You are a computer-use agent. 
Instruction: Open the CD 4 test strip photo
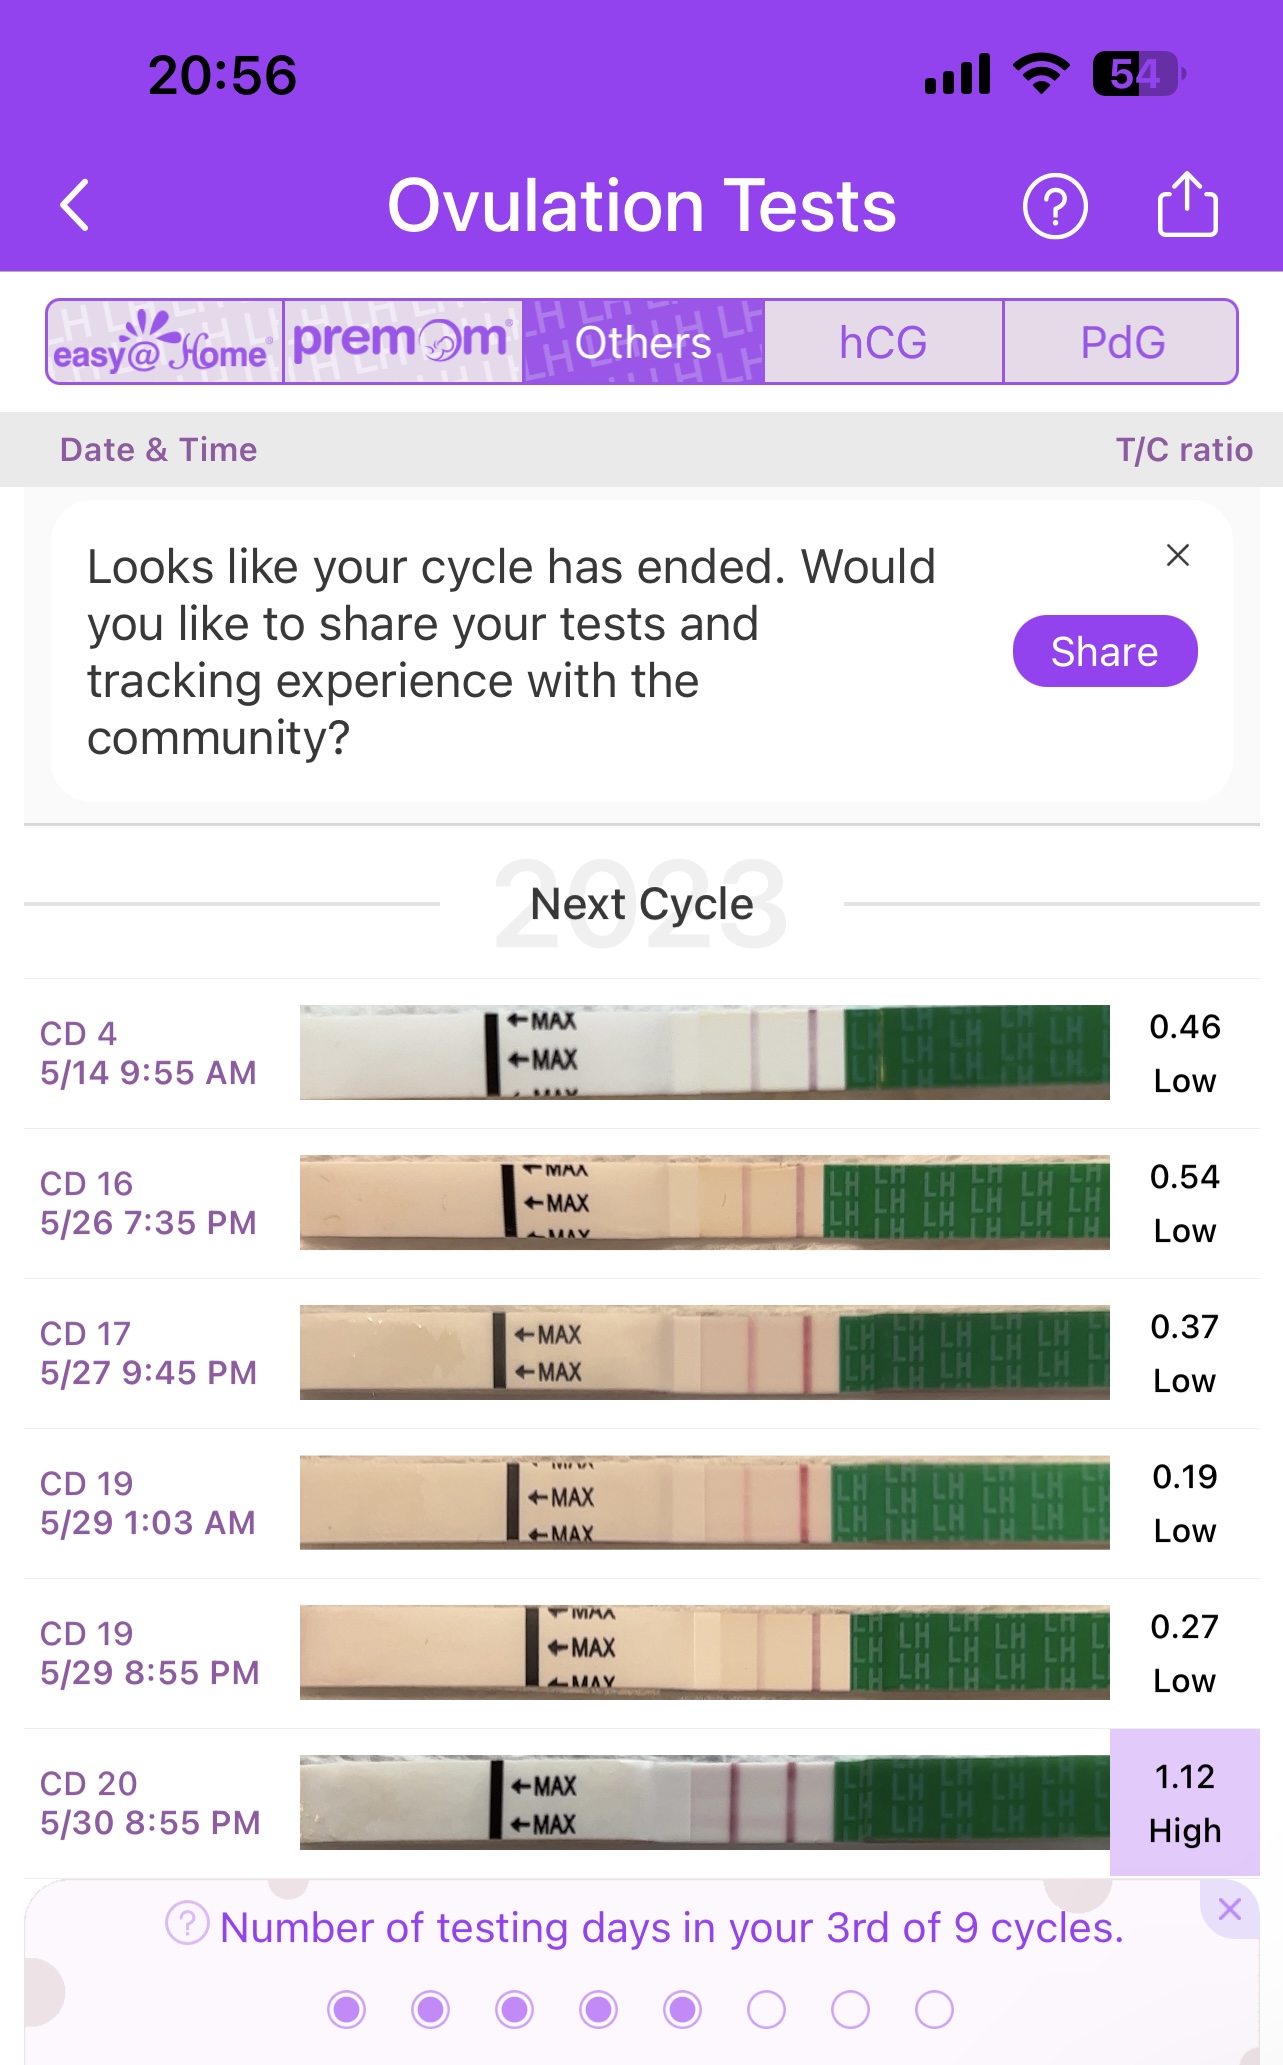pos(704,1052)
